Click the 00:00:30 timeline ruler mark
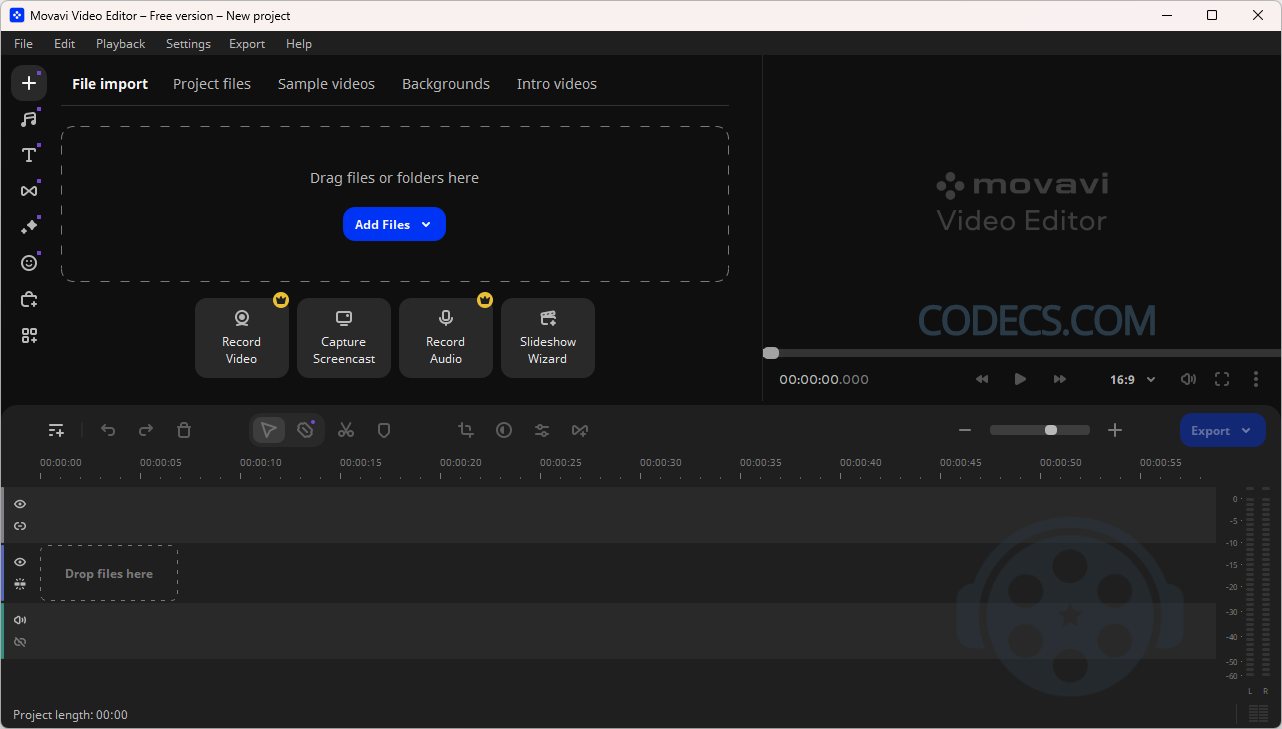Image resolution: width=1282 pixels, height=729 pixels. tap(661, 463)
